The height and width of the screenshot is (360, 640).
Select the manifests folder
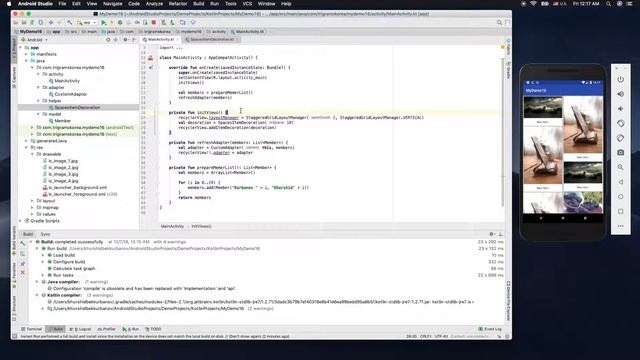pyautogui.click(x=47, y=54)
